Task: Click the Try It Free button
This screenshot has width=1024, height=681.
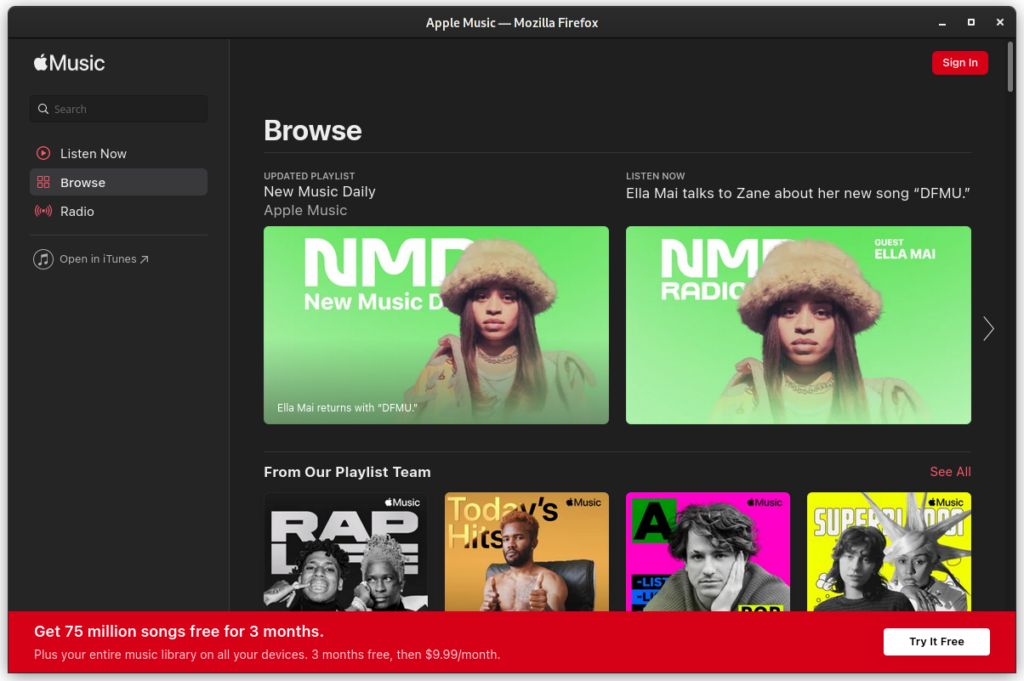Action: click(x=936, y=641)
